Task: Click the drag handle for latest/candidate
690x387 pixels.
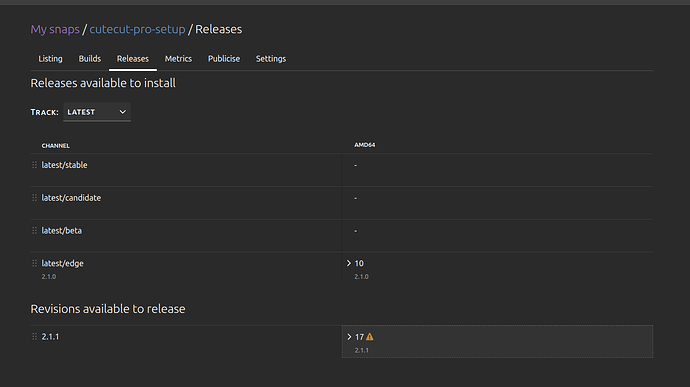Action: pos(34,198)
